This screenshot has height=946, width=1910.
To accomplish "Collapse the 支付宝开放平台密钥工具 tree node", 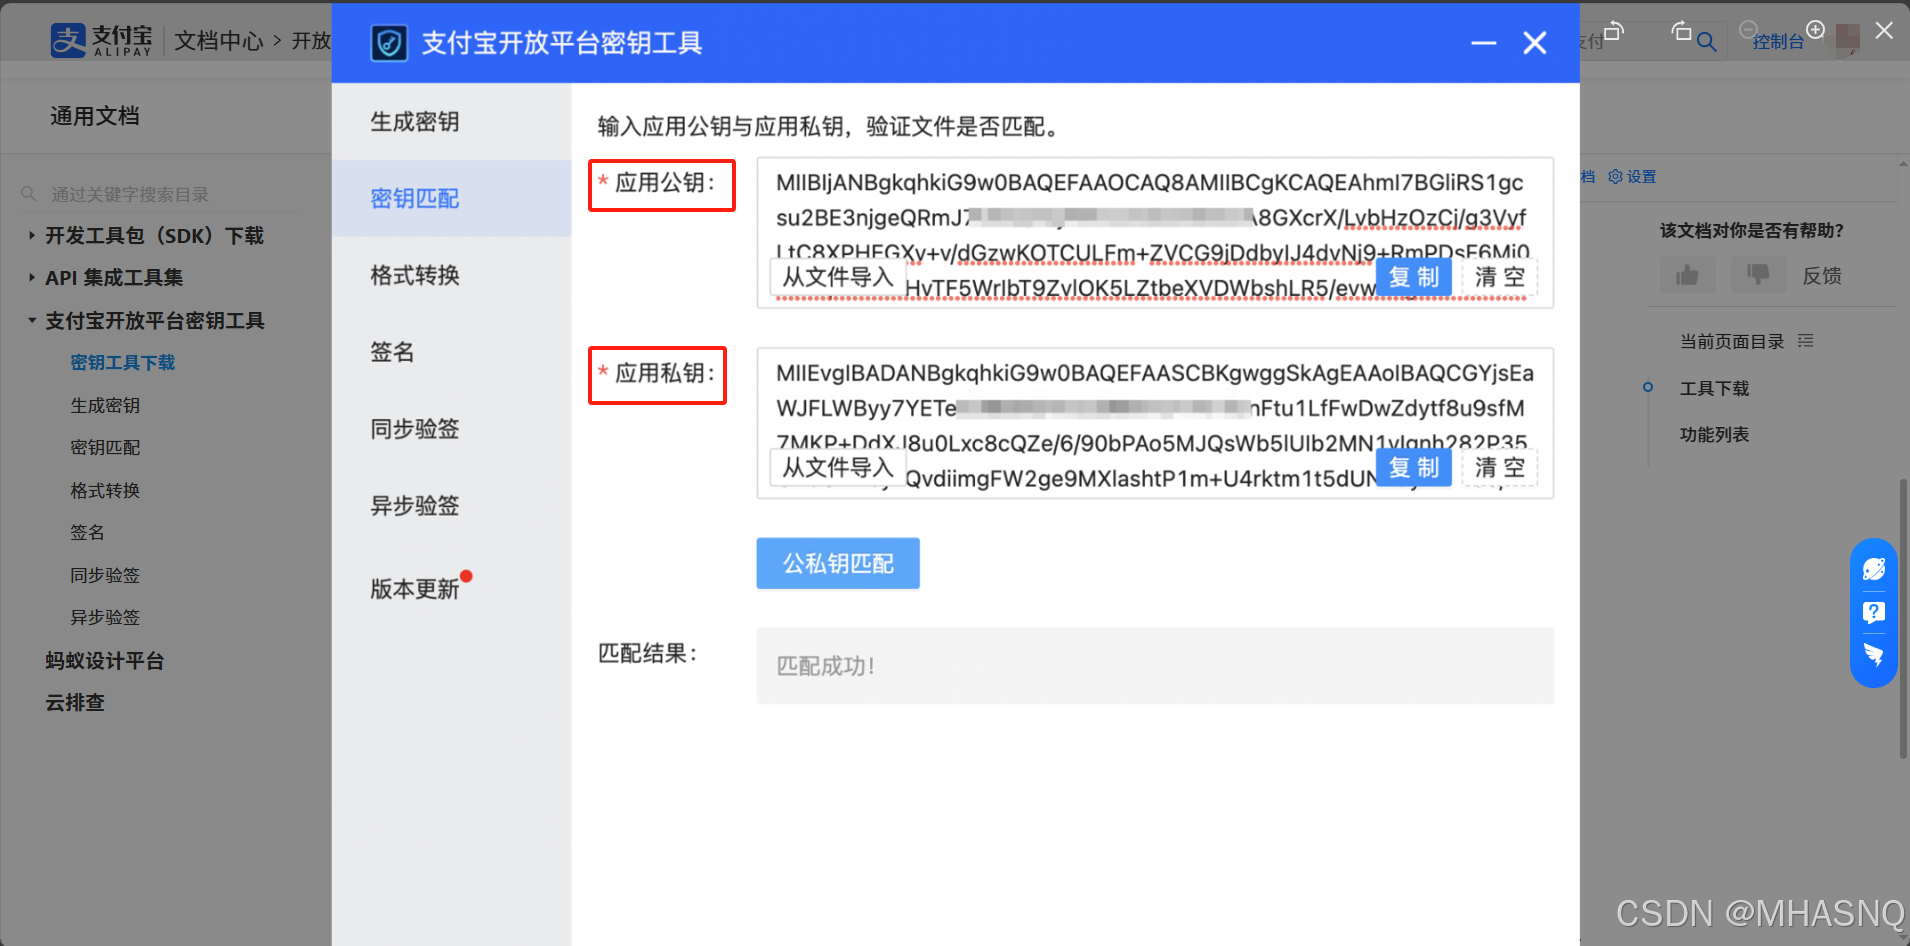I will pos(32,321).
